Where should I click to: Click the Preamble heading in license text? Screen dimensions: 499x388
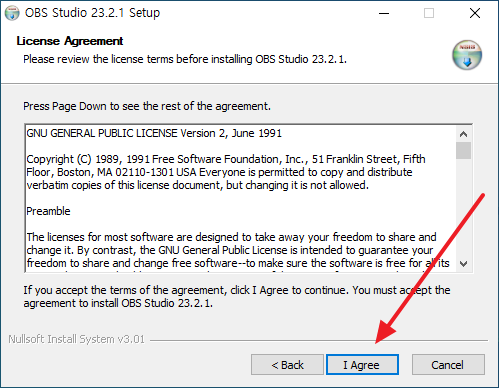tap(48, 211)
